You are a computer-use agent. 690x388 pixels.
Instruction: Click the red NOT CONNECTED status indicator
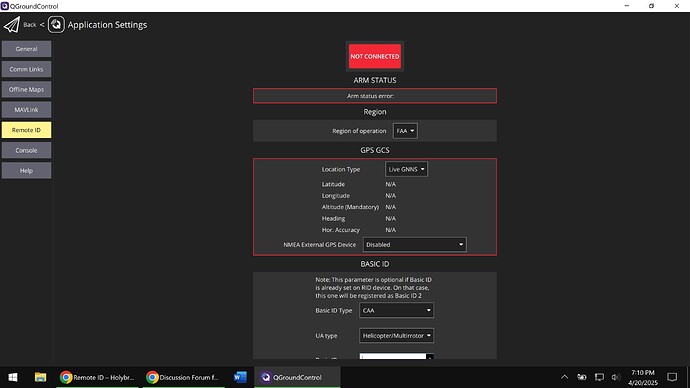(375, 56)
